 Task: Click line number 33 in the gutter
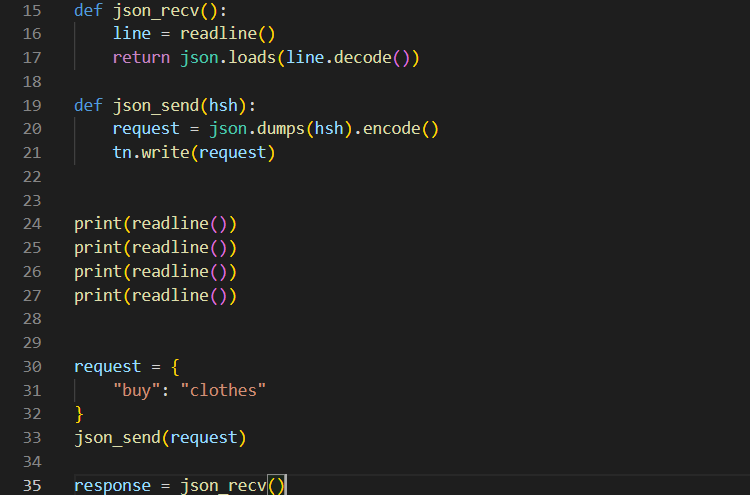tap(32, 438)
